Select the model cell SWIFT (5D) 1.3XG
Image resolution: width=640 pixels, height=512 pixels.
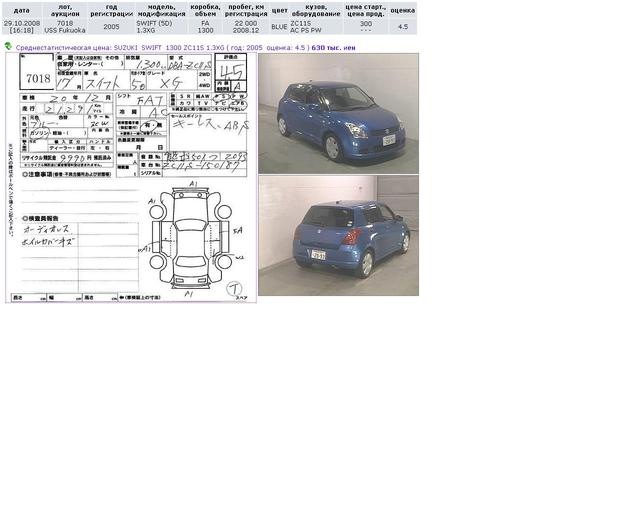(162, 27)
